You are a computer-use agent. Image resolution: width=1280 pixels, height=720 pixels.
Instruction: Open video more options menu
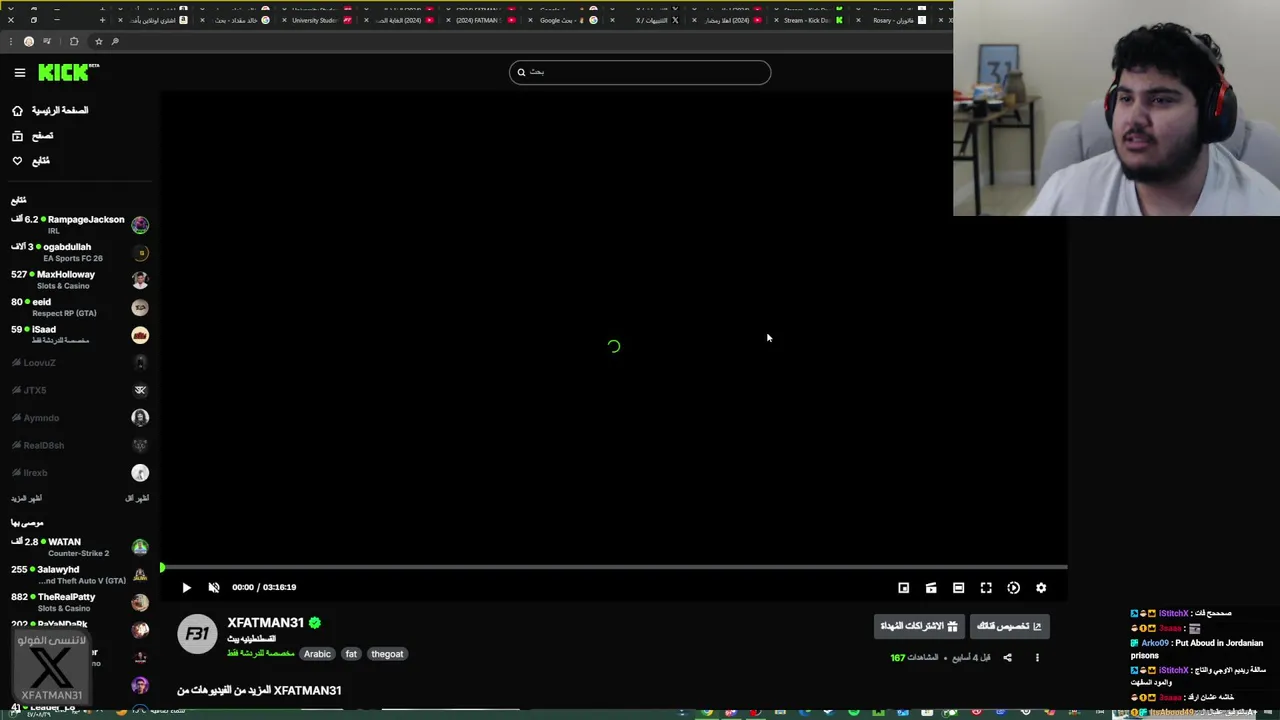(x=1037, y=658)
